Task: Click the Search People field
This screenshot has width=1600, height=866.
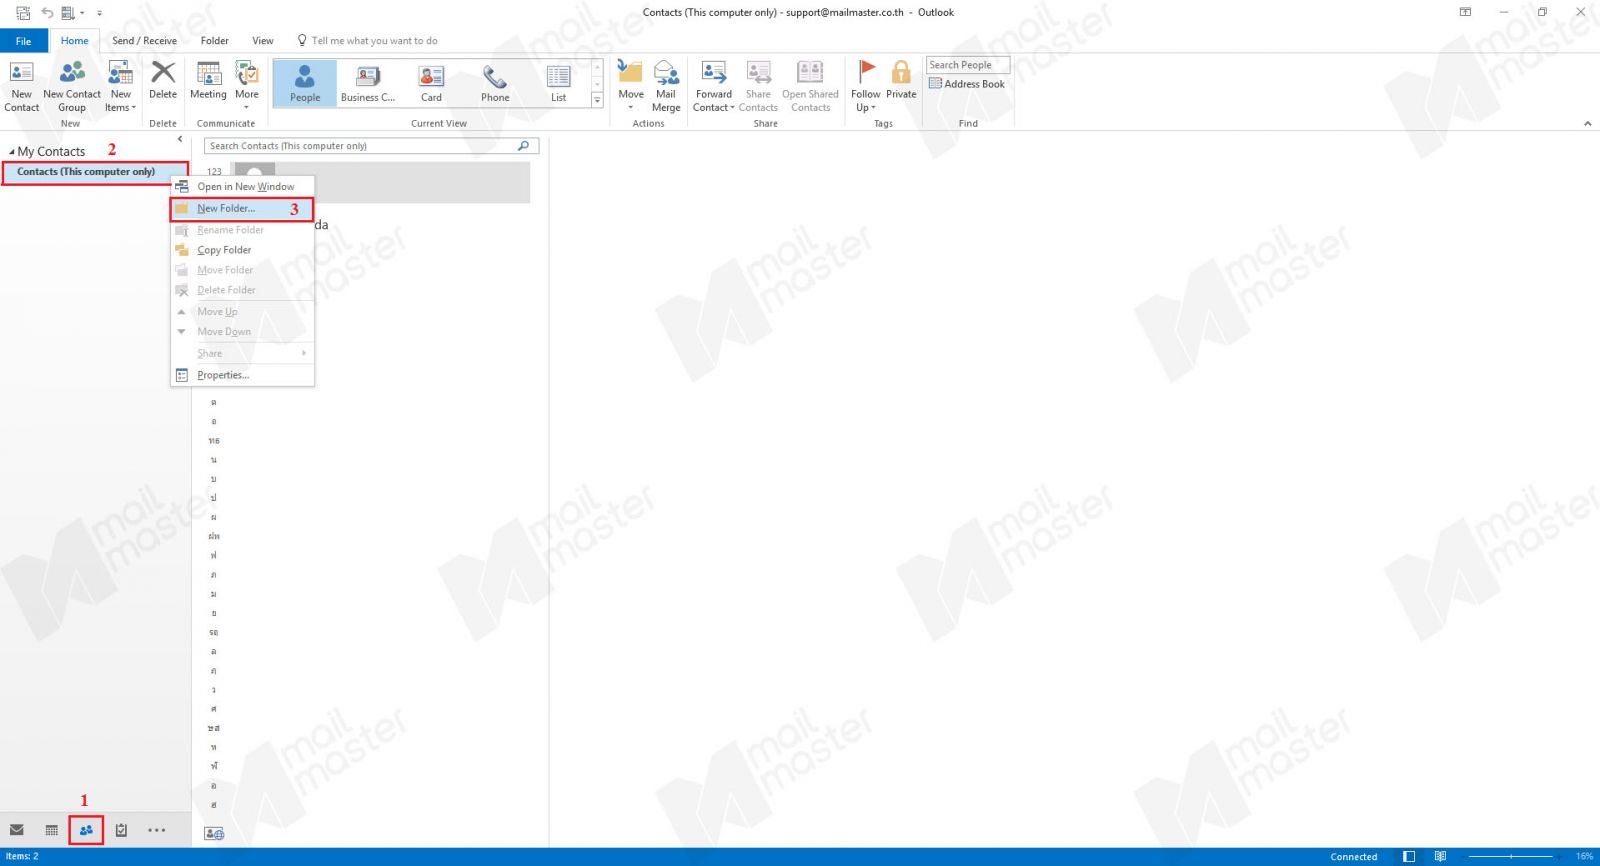Action: tap(967, 65)
